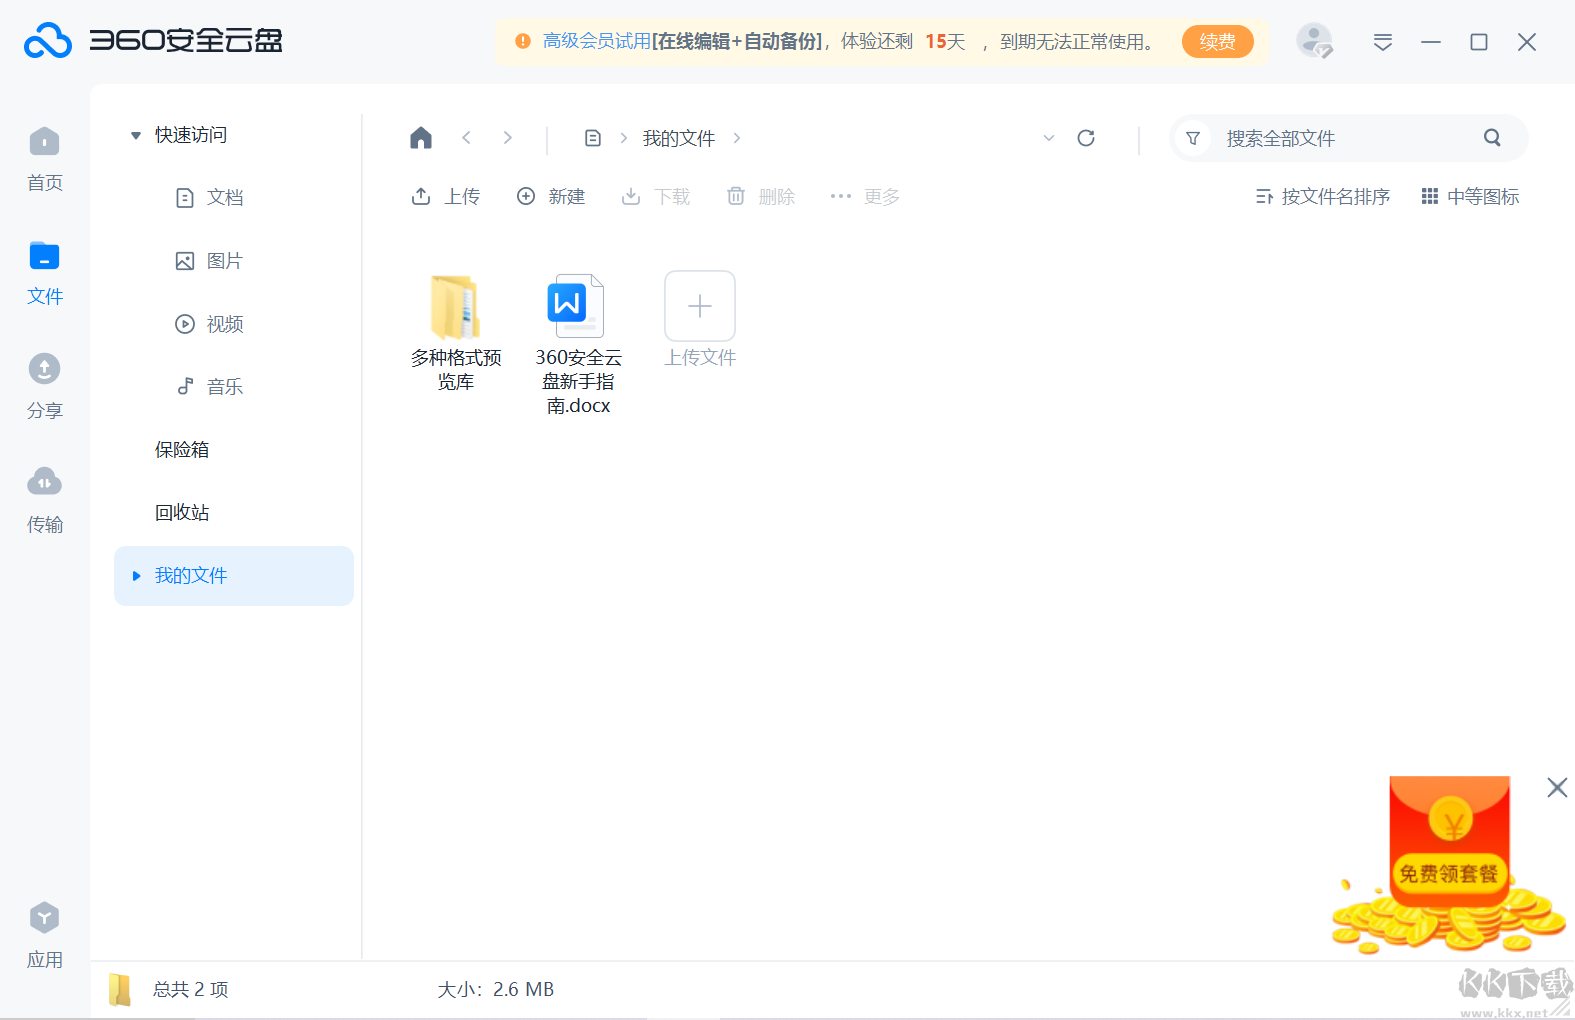Image resolution: width=1575 pixels, height=1020 pixels.
Task: Click the 删除 delete toolbar button
Action: pyautogui.click(x=761, y=197)
